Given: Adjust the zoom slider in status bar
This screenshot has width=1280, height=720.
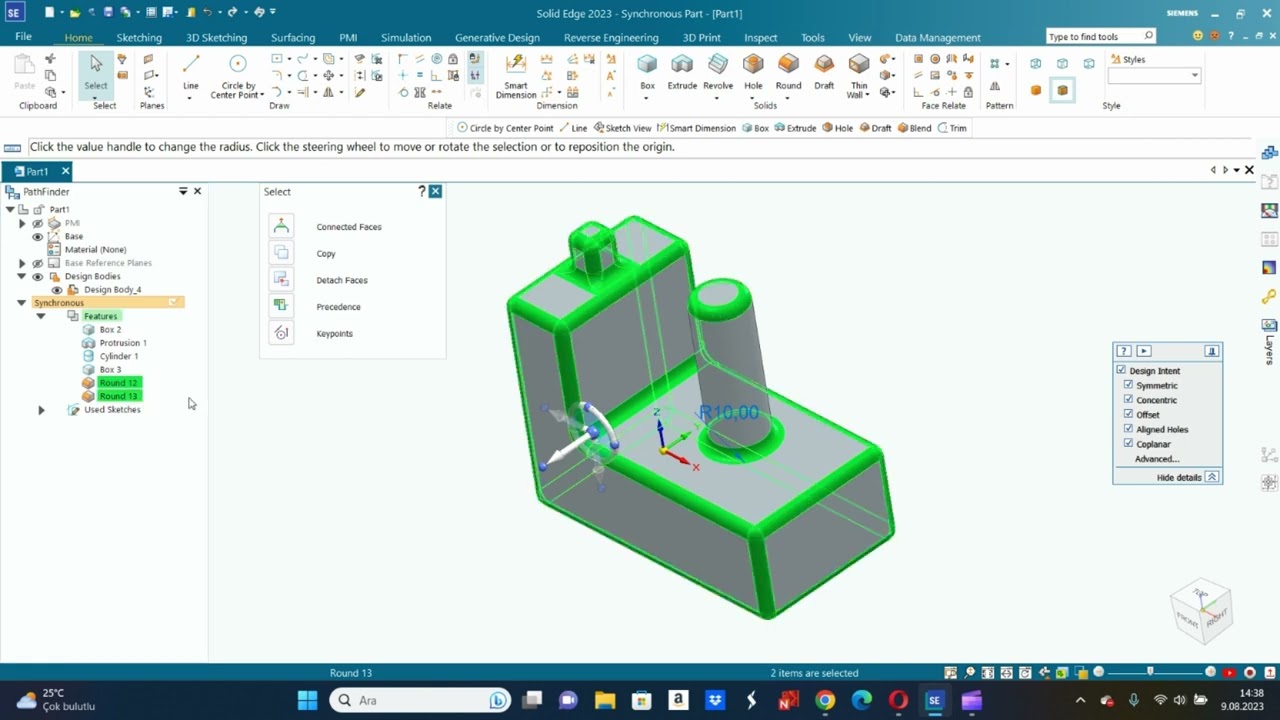Looking at the screenshot, I should (1150, 672).
